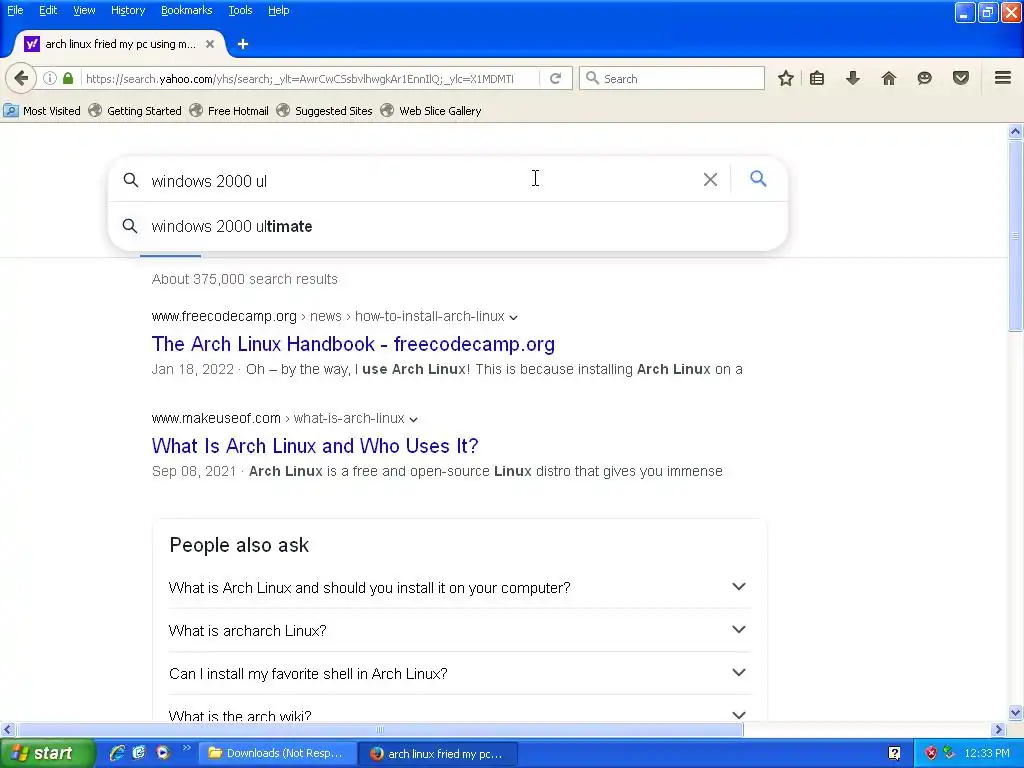Open the File menu
Screen dimensions: 1024x768
tap(15, 10)
